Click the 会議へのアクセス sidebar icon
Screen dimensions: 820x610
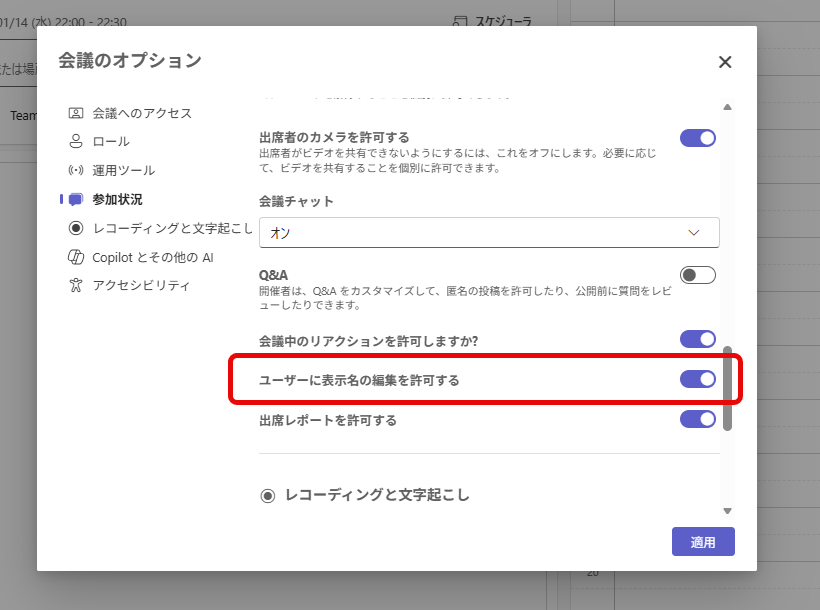click(x=75, y=113)
